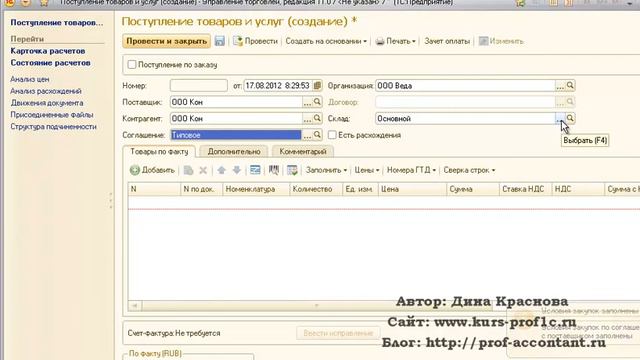
Task: Click the Количество column header
Action: click(x=316, y=189)
